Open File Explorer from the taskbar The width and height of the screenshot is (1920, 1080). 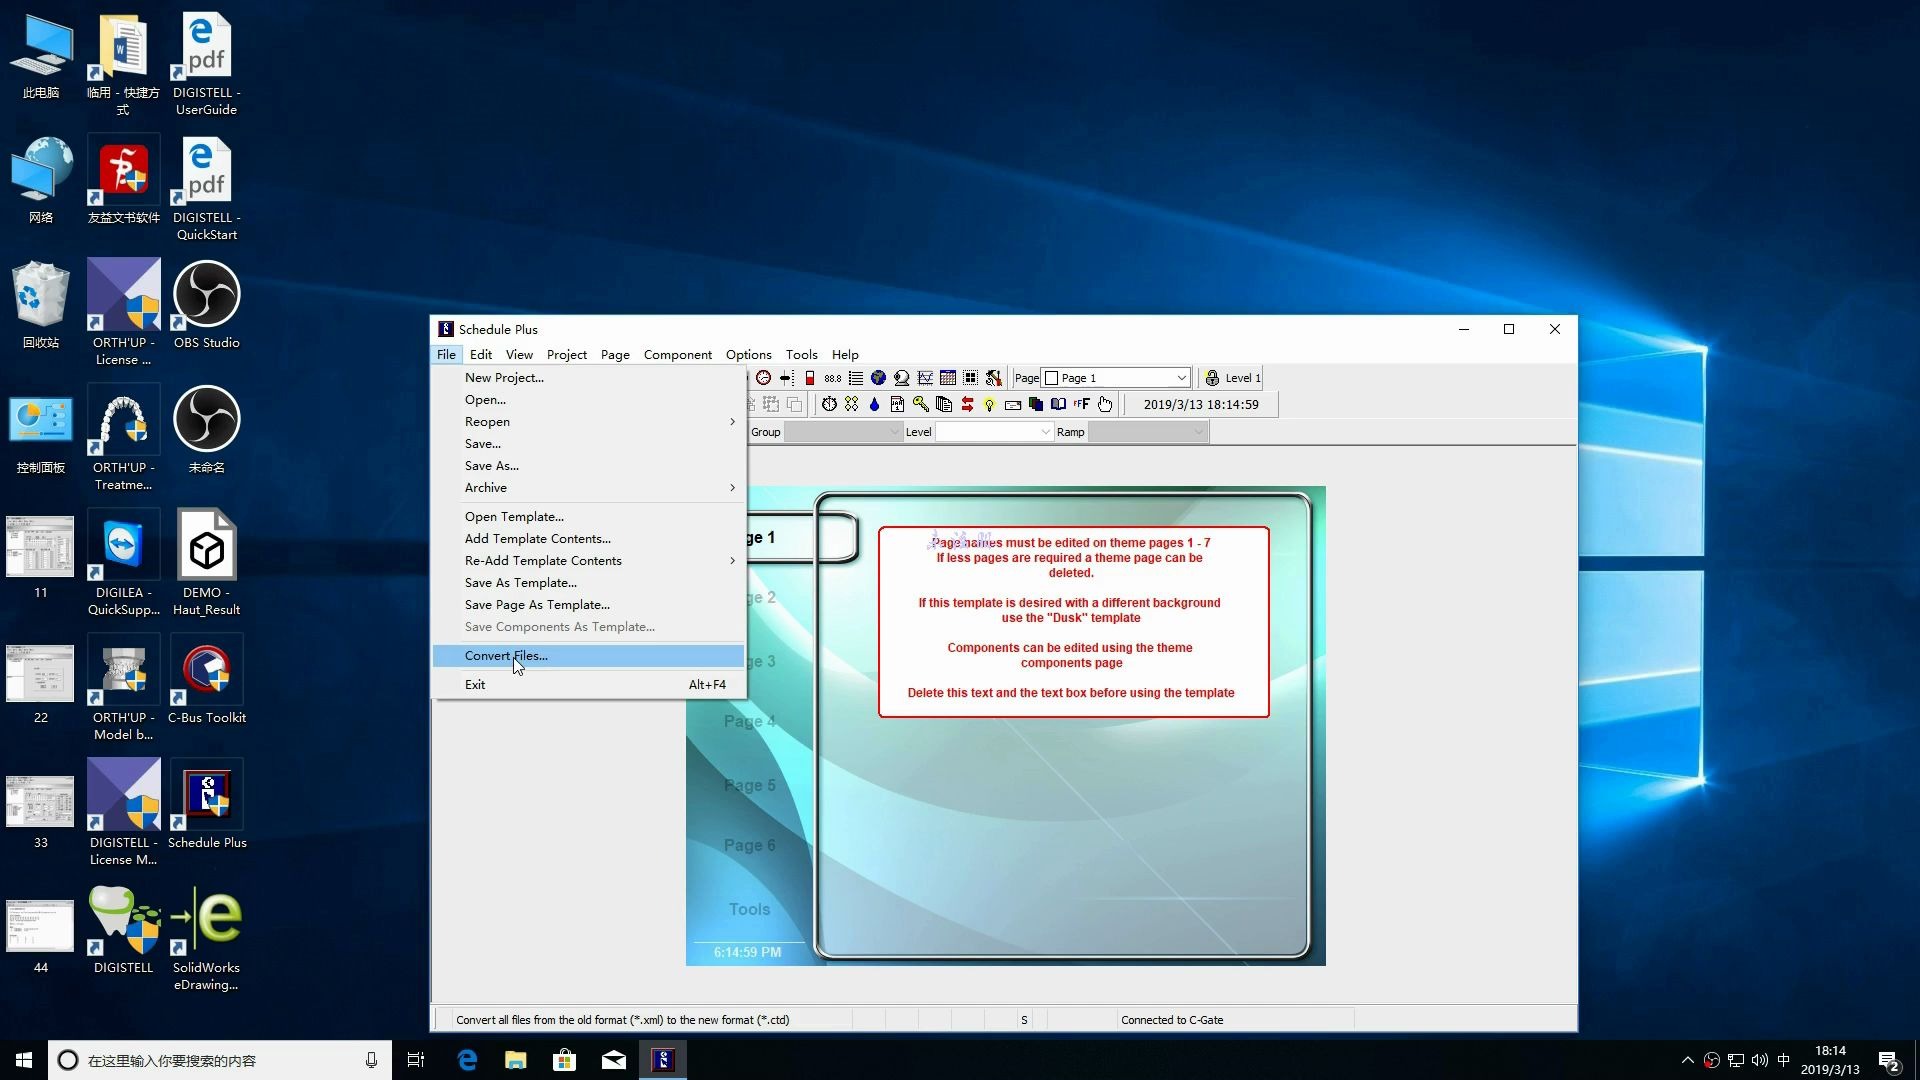(x=516, y=1060)
